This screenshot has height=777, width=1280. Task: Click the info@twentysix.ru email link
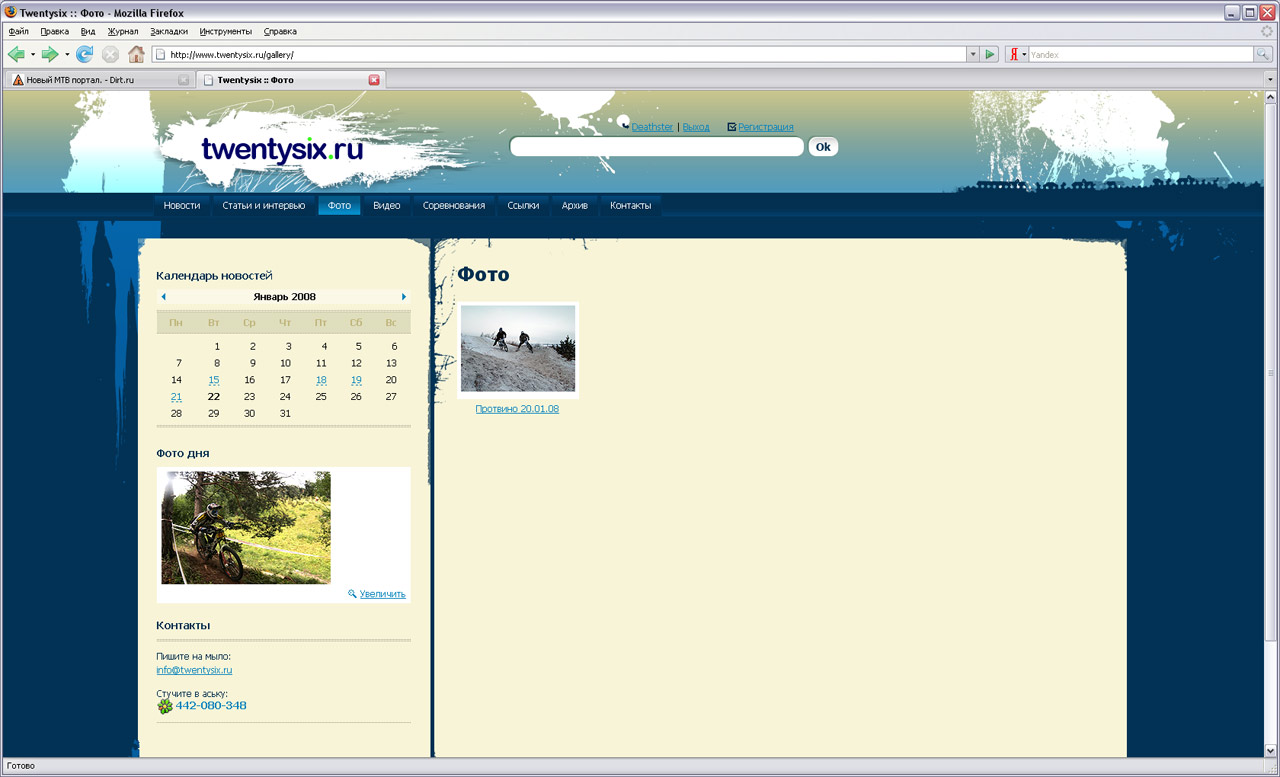(x=194, y=670)
